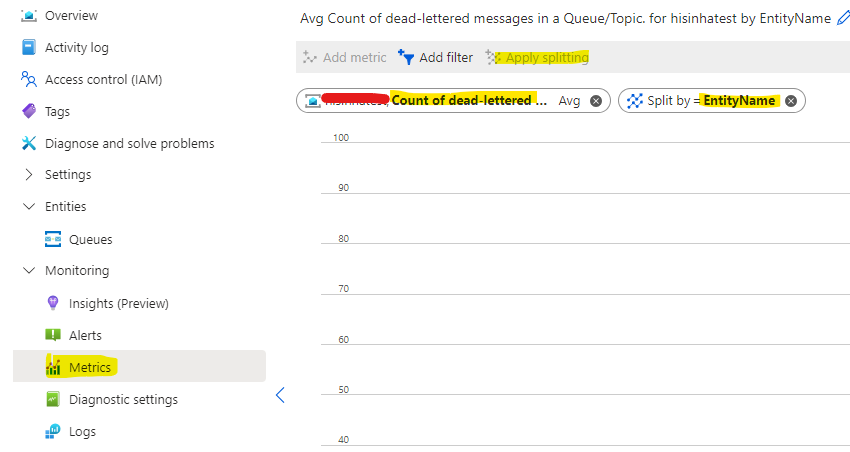Collapse the sidebar with the blue arrow
Screen dimensions: 850x452
[280, 395]
